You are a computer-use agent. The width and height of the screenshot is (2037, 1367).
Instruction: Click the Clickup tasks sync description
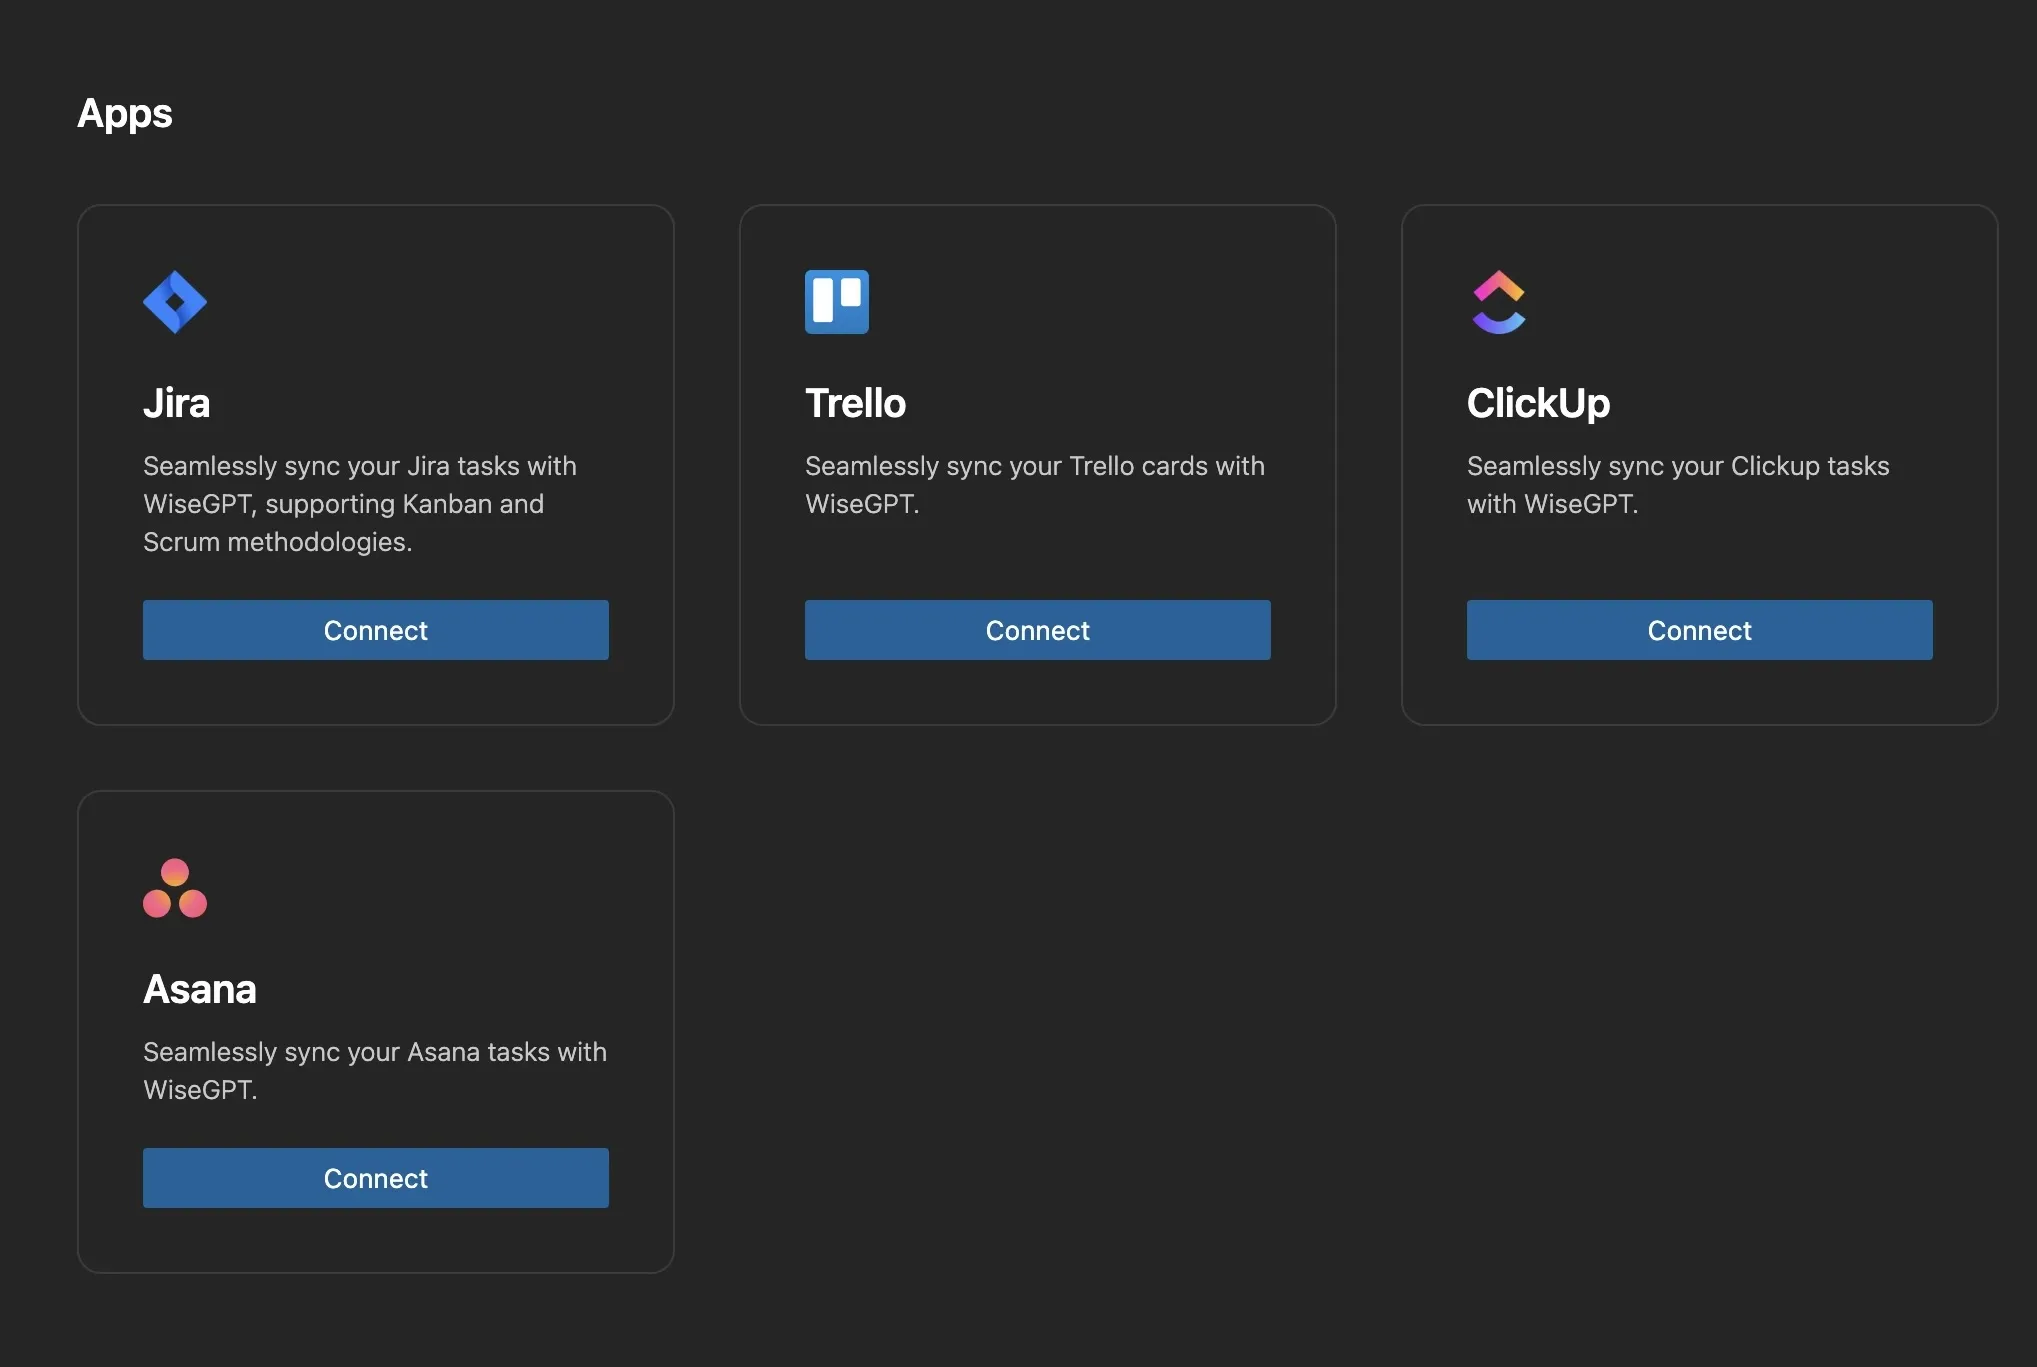[1678, 485]
